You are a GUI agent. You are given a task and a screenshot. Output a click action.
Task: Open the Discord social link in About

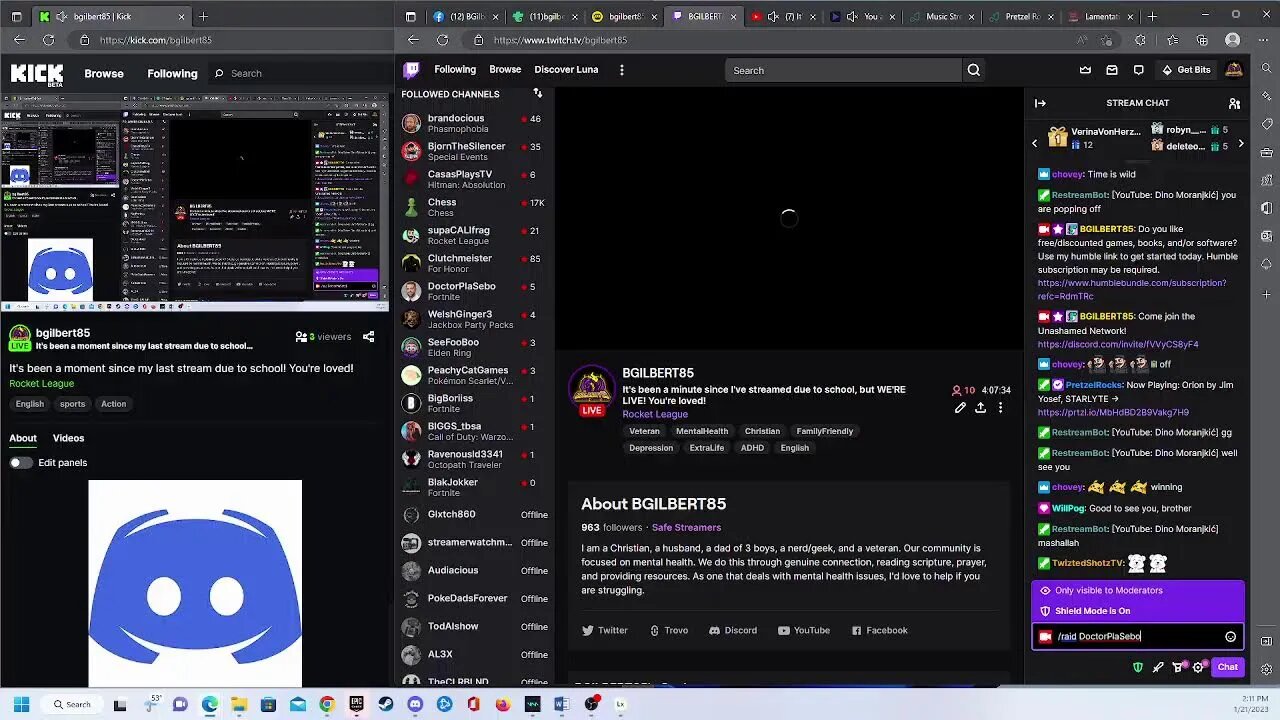[x=733, y=631]
